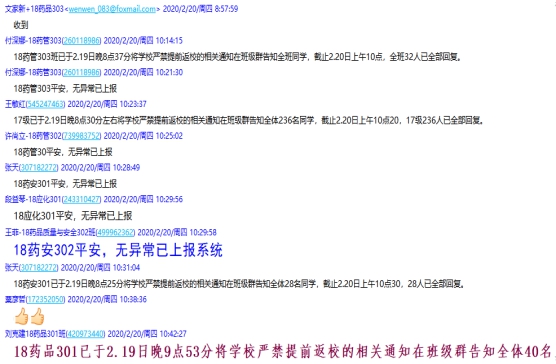This screenshot has width=556, height=364.
Task: Open QQ number link 499962362
Action: [x=115, y=233]
